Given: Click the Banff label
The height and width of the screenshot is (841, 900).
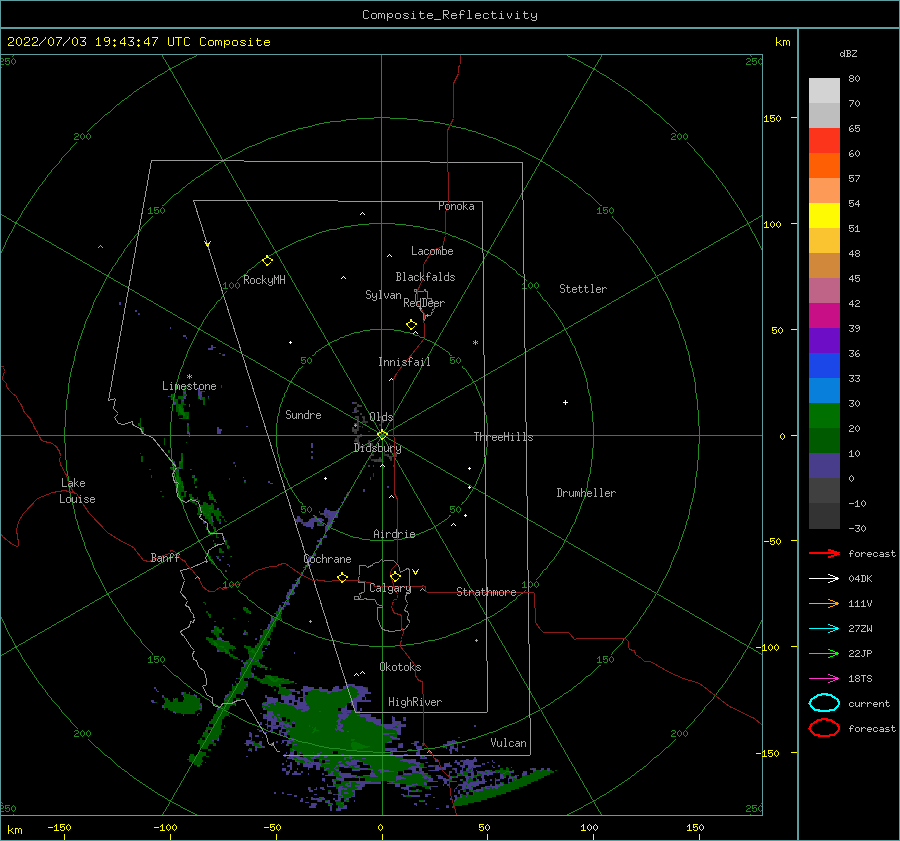Looking at the screenshot, I should point(165,557).
